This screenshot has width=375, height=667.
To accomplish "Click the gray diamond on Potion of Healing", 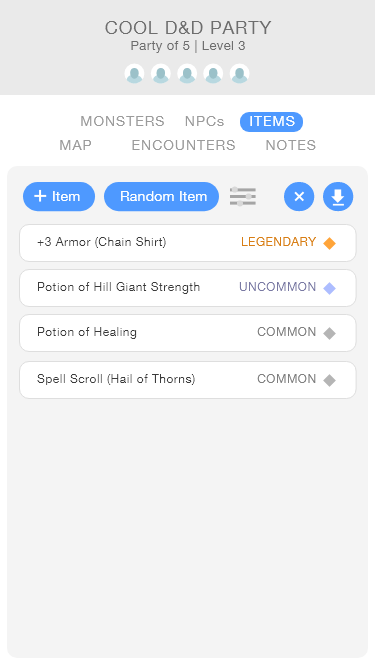I will pos(330,334).
